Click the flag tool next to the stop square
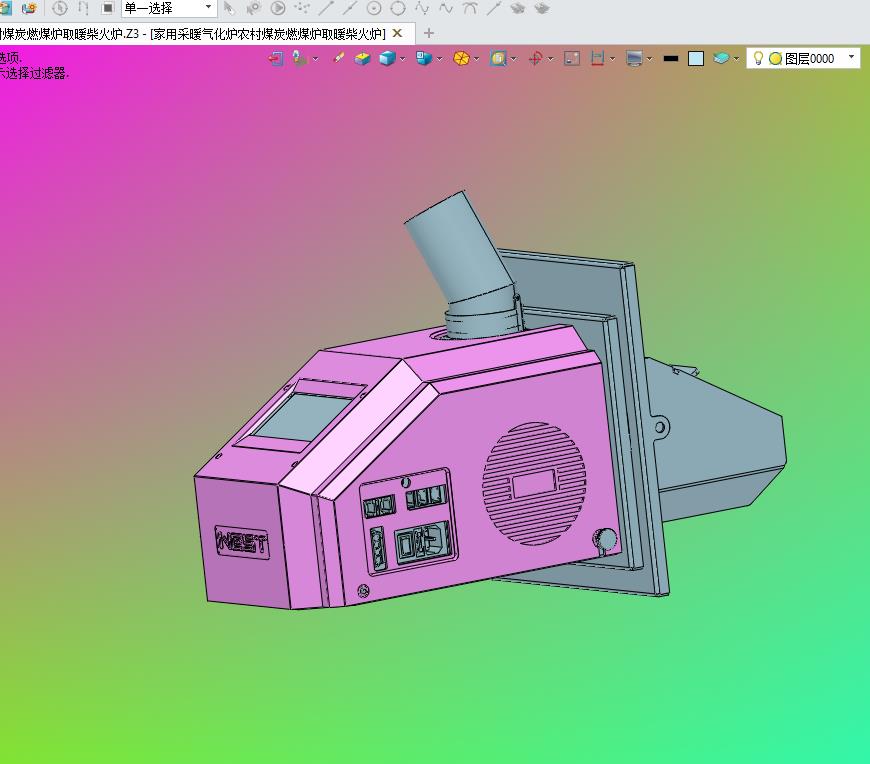 [83, 8]
